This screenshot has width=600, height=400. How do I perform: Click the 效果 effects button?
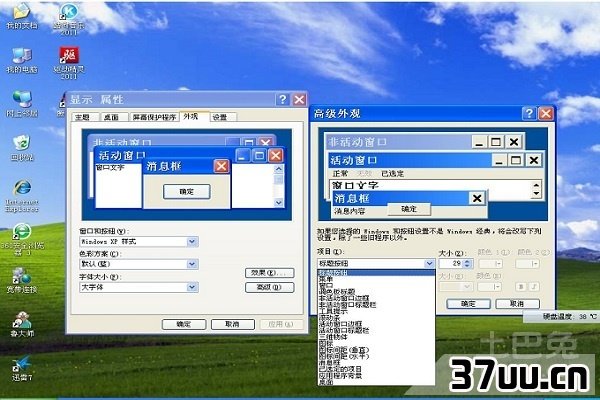tap(269, 273)
